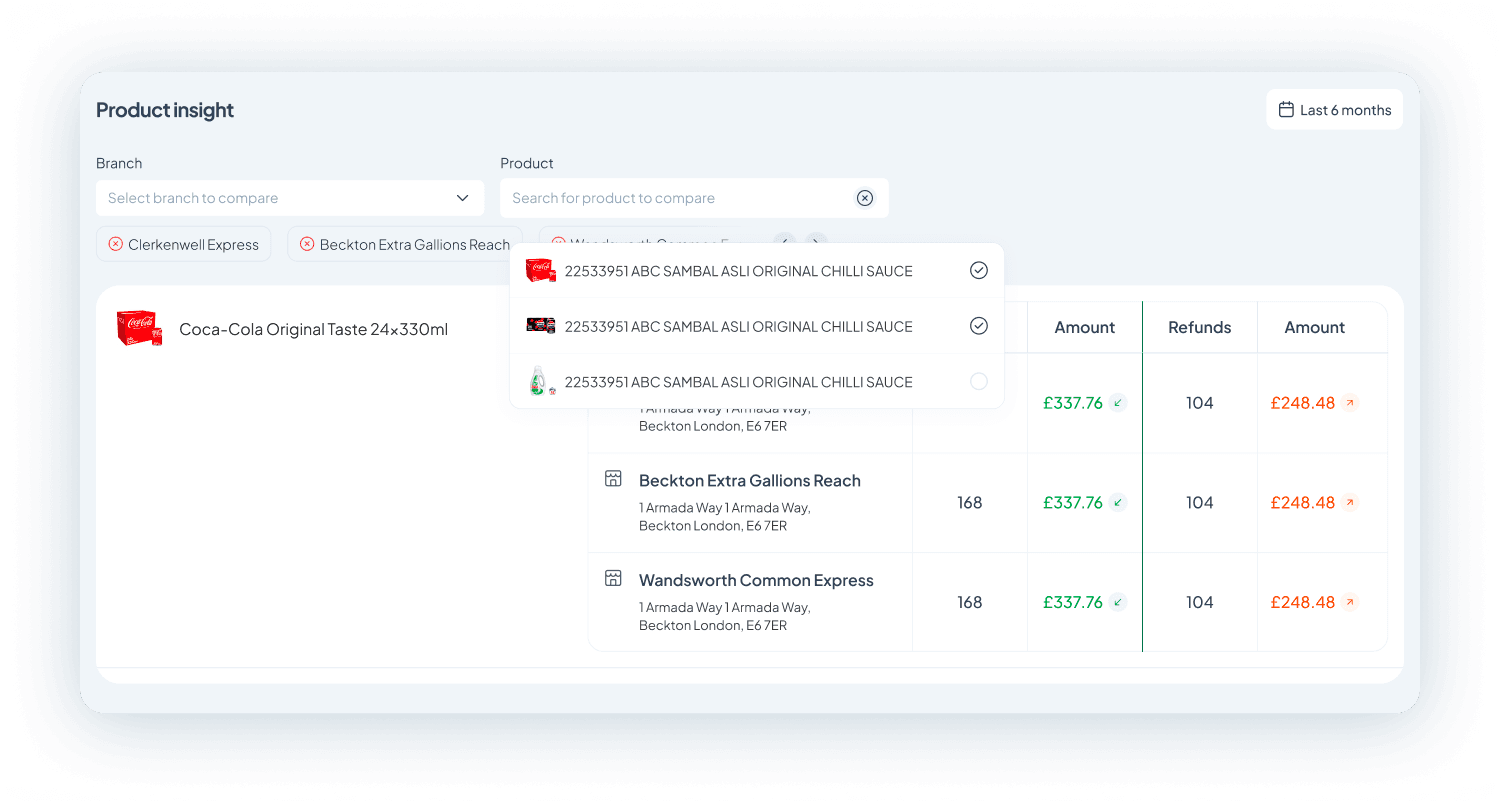Uncheck the option with the red Coca-Cola pack thumbnail

pyautogui.click(x=979, y=271)
